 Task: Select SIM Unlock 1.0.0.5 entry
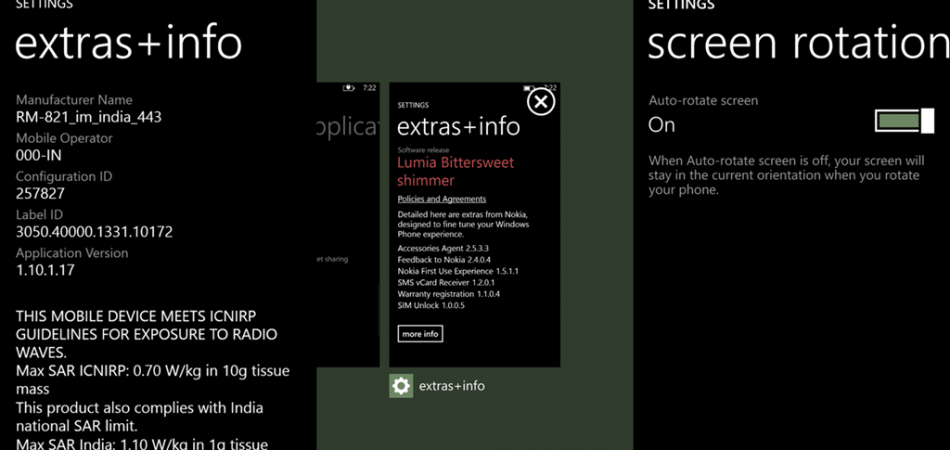[x=431, y=305]
